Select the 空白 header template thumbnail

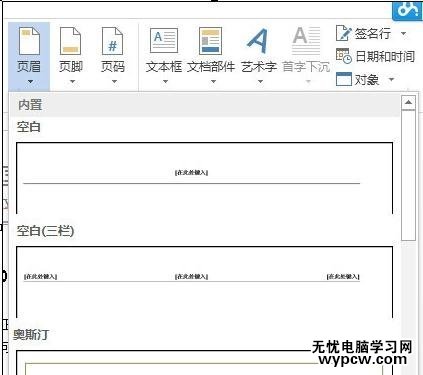[x=204, y=178]
